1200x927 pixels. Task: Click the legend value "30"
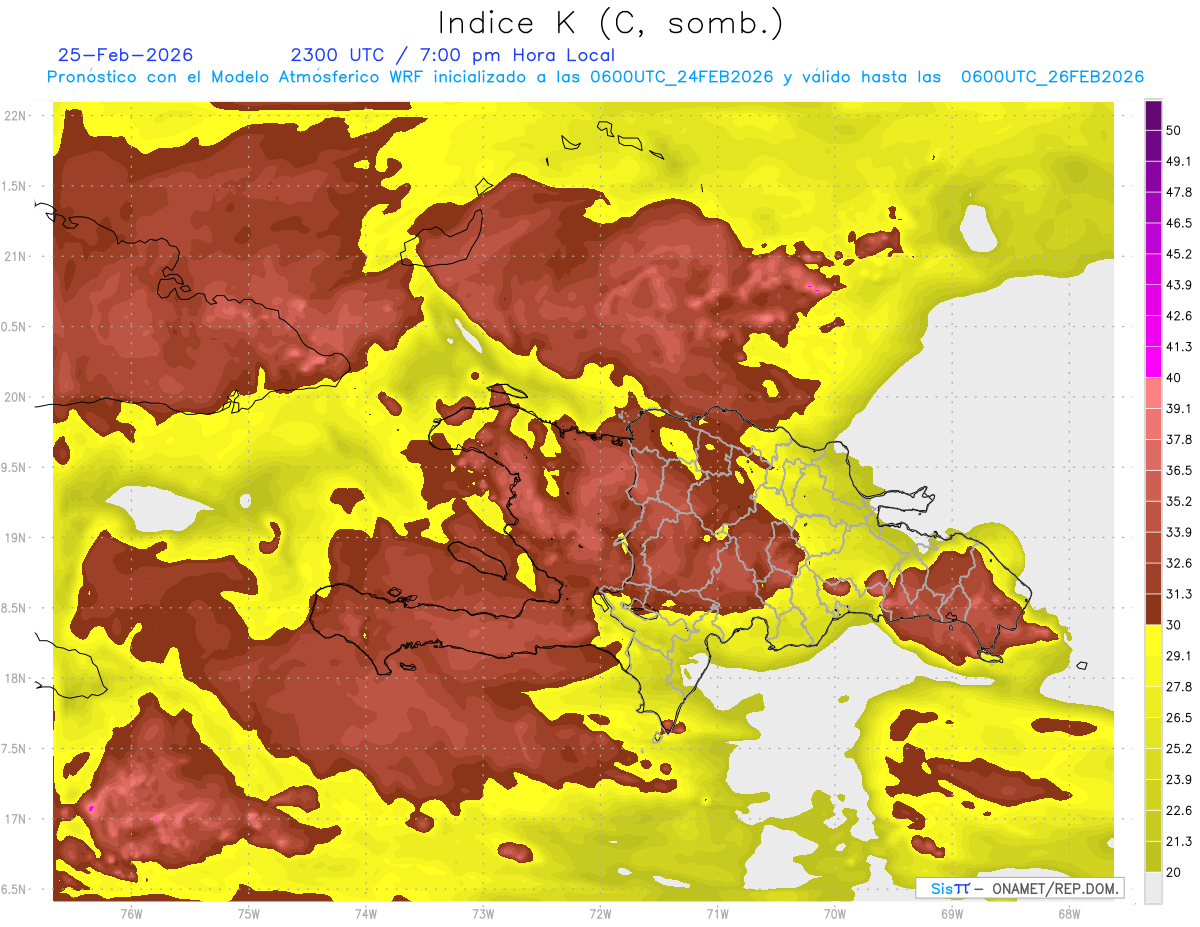(1174, 625)
